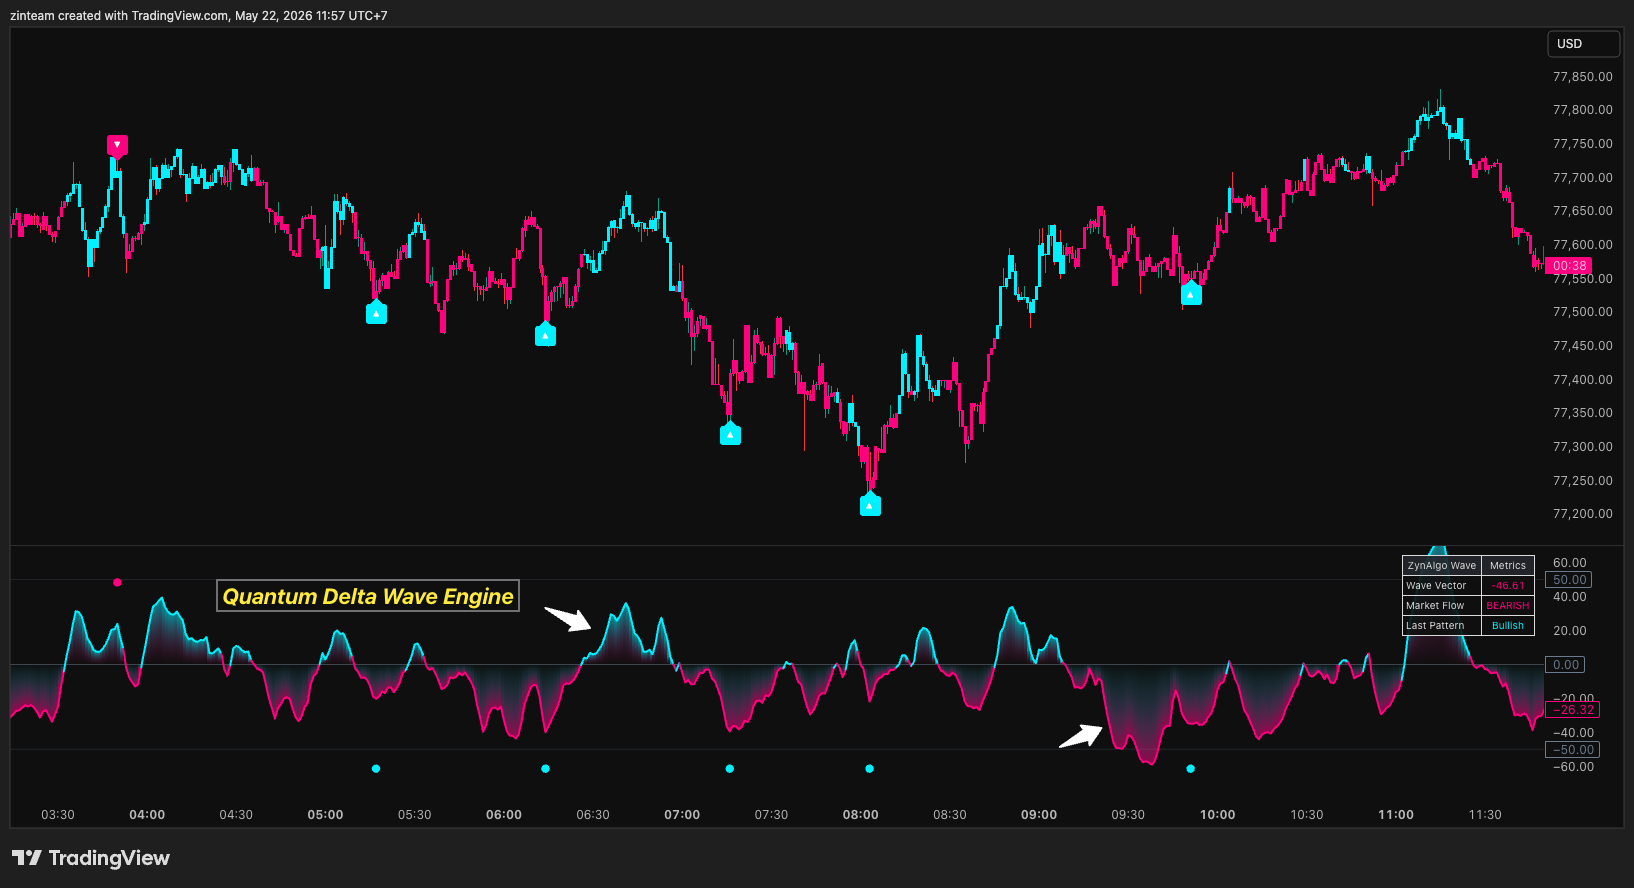This screenshot has height=888, width=1634.
Task: Select the price chart buy marker between 05:00 and 05:30
Action: coord(376,313)
